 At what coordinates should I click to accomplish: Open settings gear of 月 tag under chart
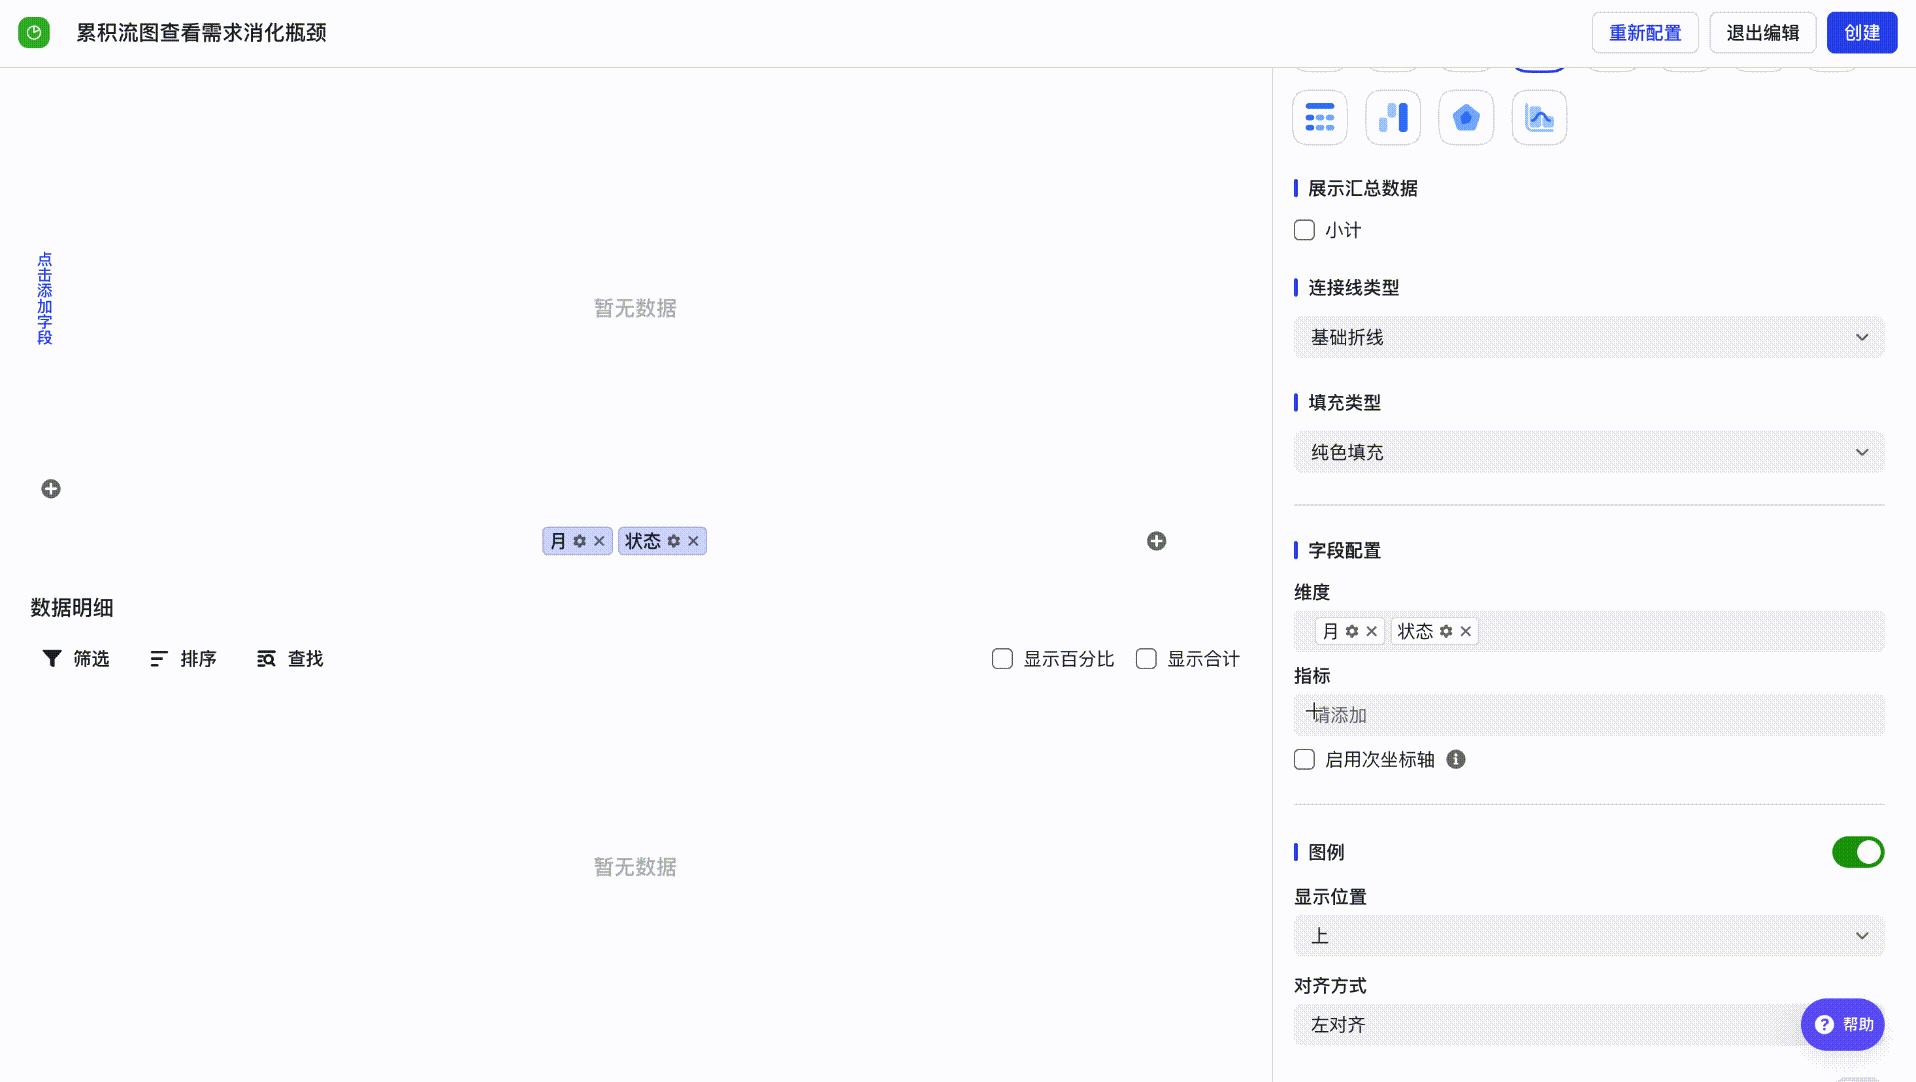point(580,541)
